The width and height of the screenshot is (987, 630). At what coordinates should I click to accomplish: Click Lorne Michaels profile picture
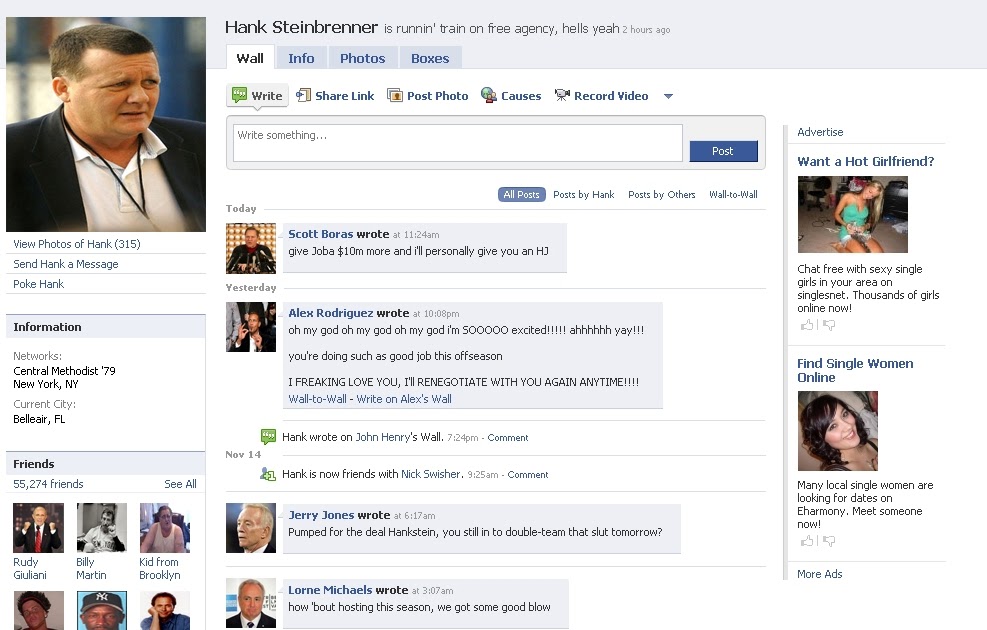[x=251, y=603]
